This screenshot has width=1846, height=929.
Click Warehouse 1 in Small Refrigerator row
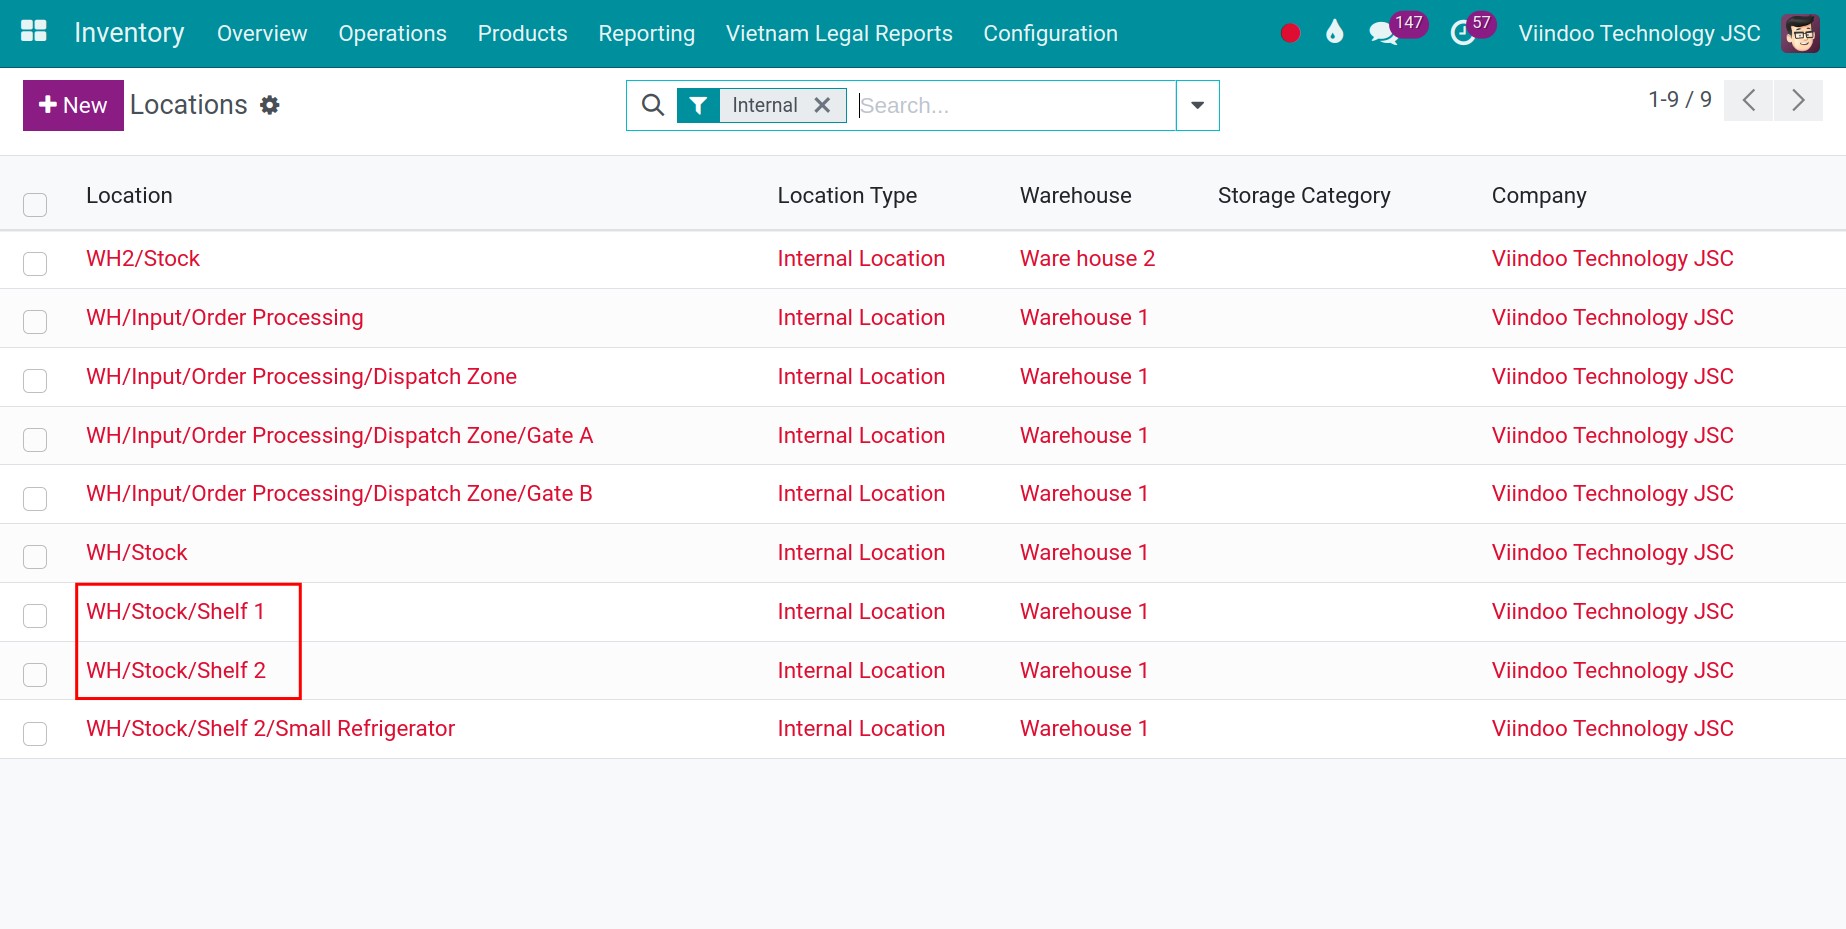pyautogui.click(x=1084, y=728)
